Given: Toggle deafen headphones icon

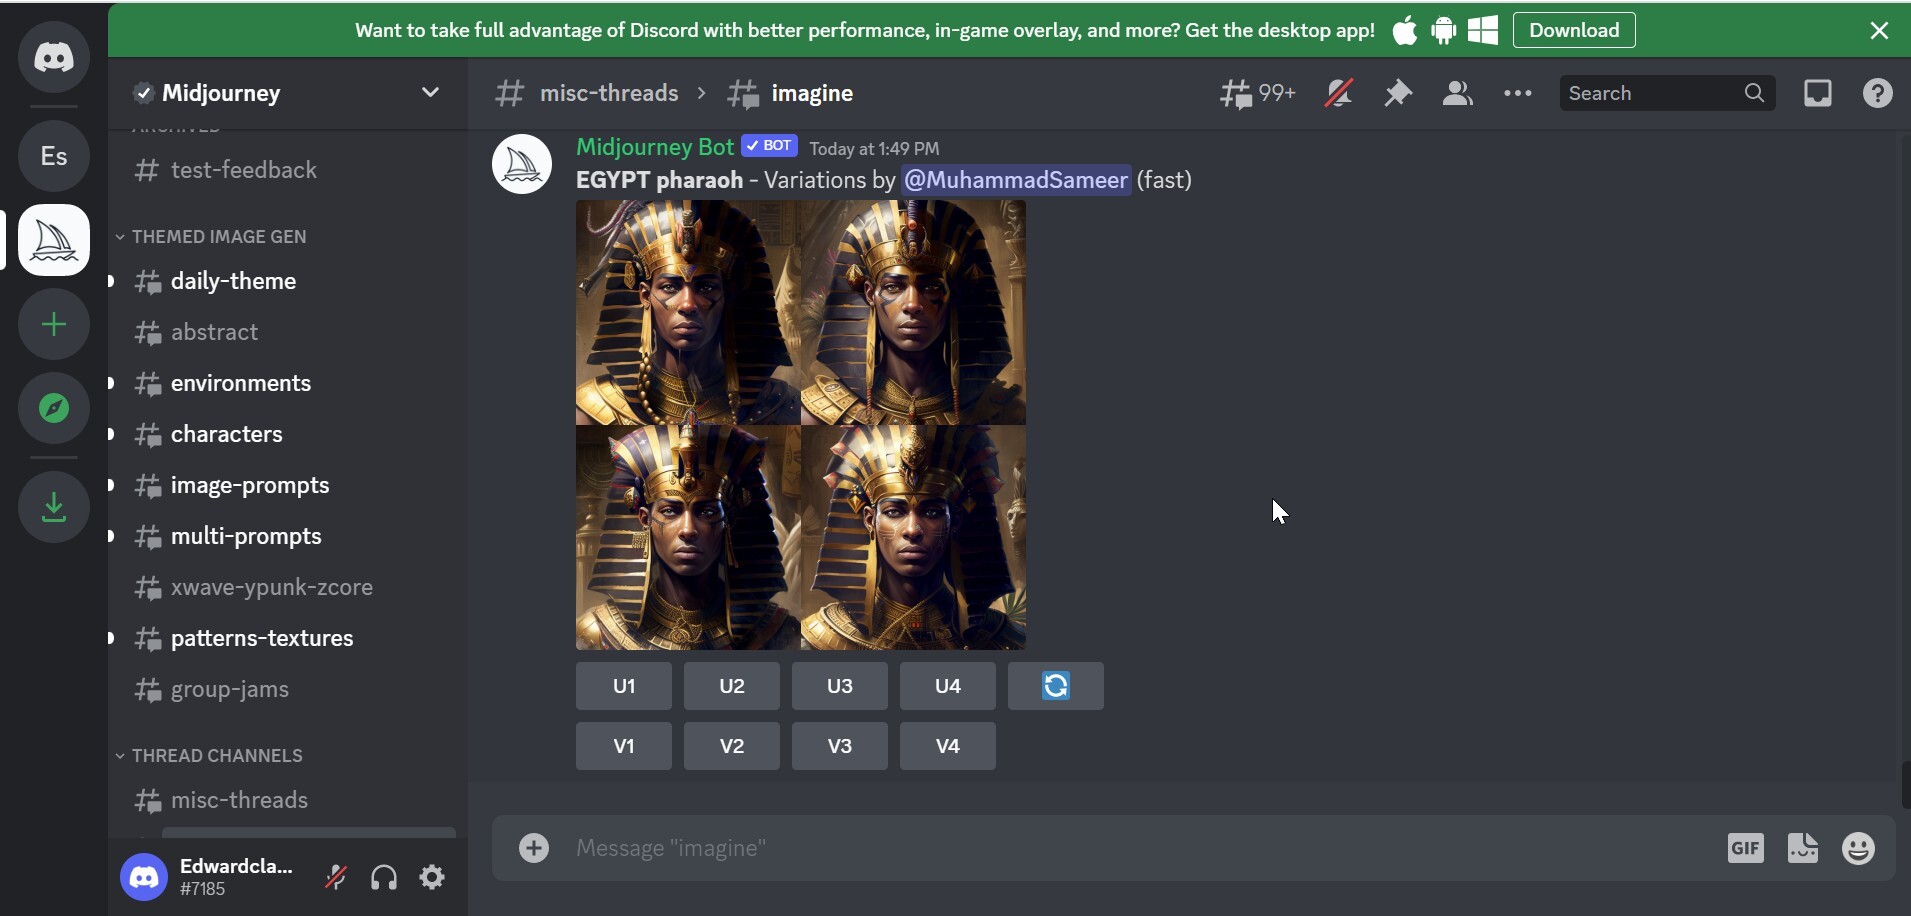Looking at the screenshot, I should [384, 878].
